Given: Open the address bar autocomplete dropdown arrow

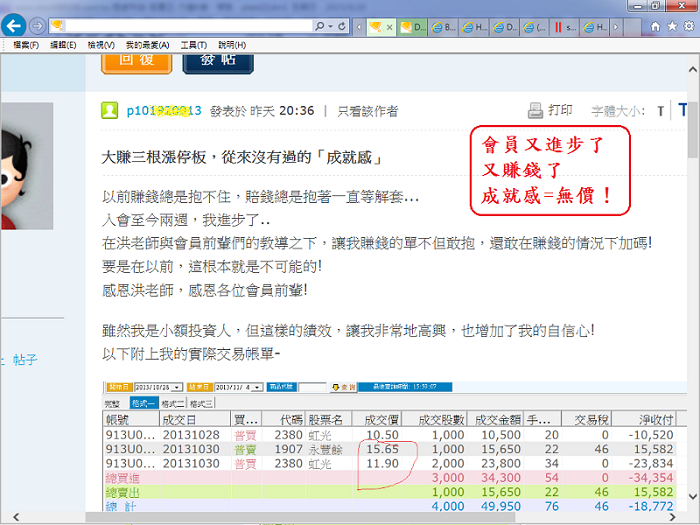Looking at the screenshot, I should pos(331,26).
